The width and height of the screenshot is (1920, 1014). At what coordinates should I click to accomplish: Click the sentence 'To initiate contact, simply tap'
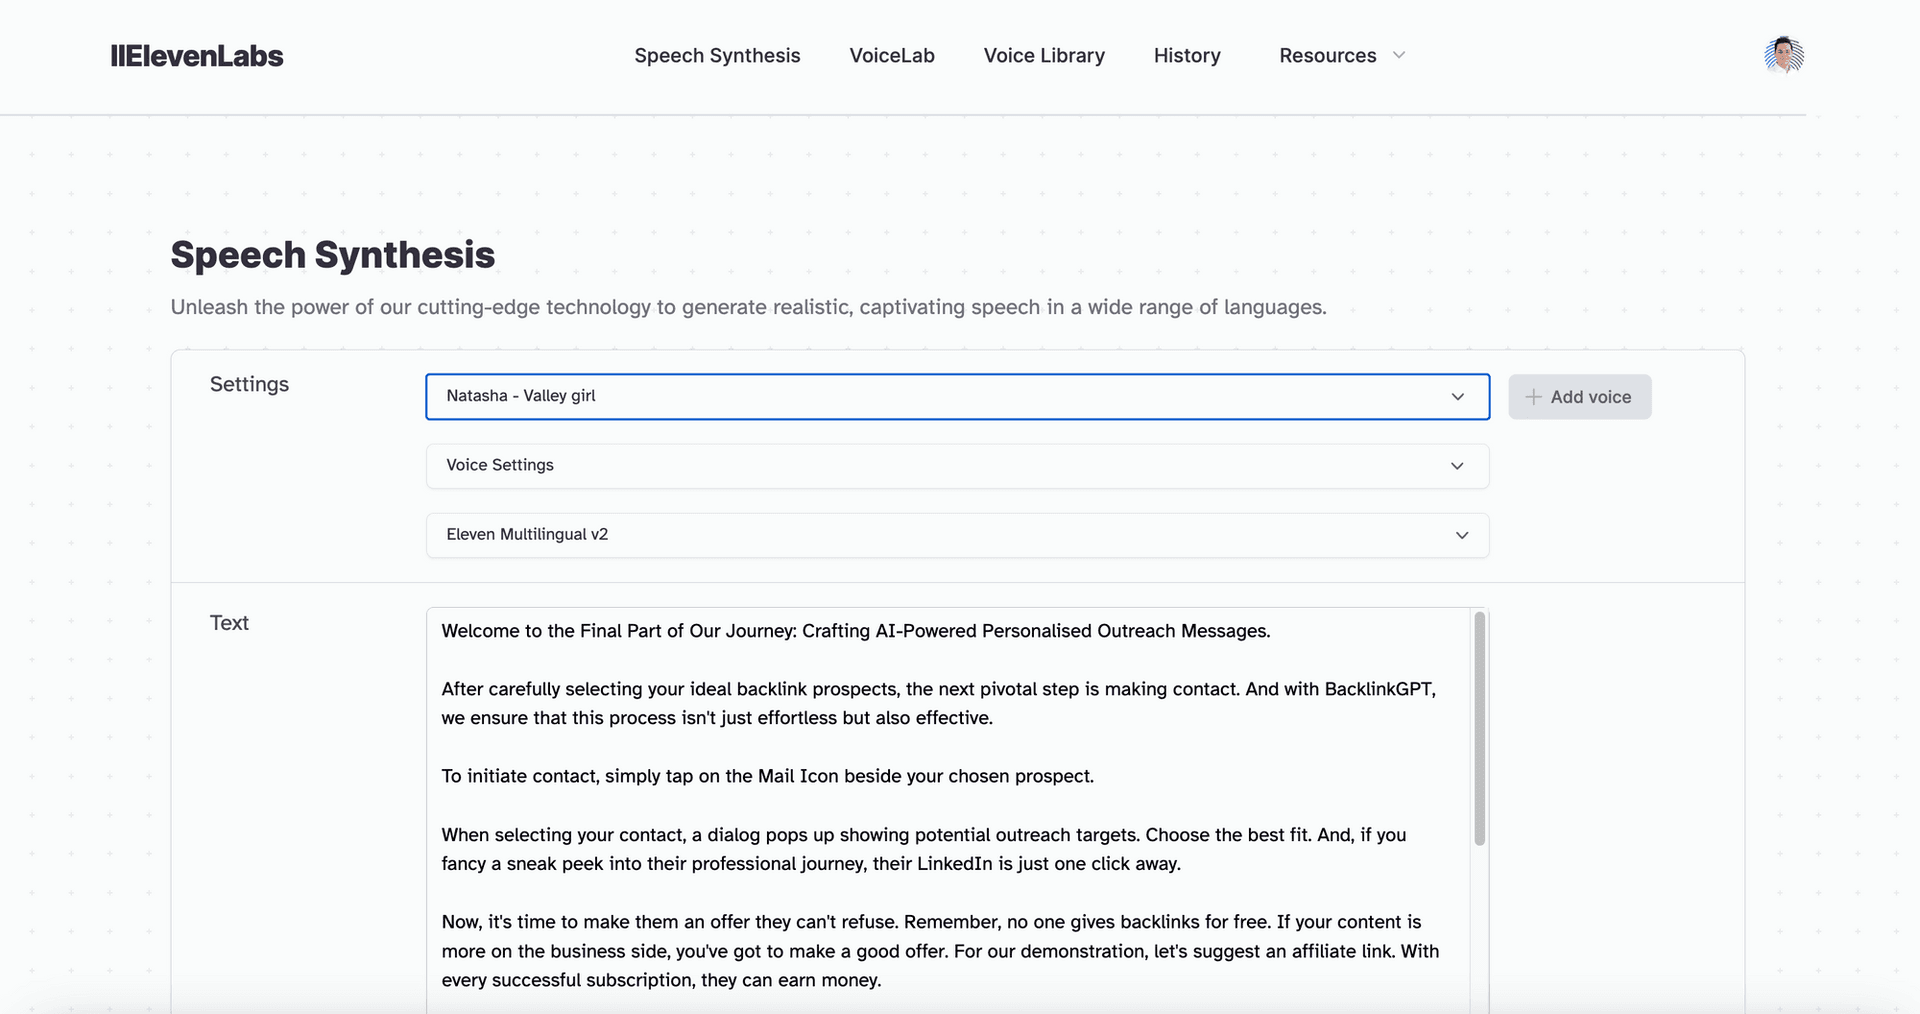[x=768, y=776]
